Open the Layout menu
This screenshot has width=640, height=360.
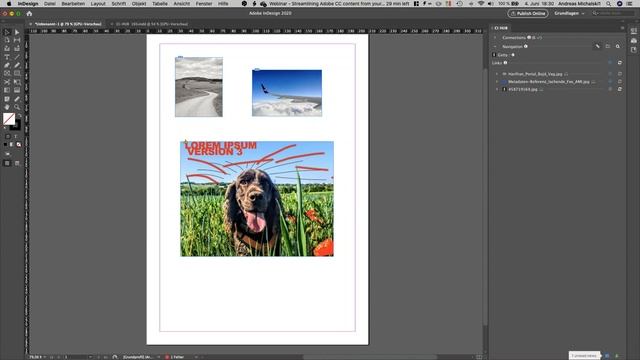[x=98, y=4]
